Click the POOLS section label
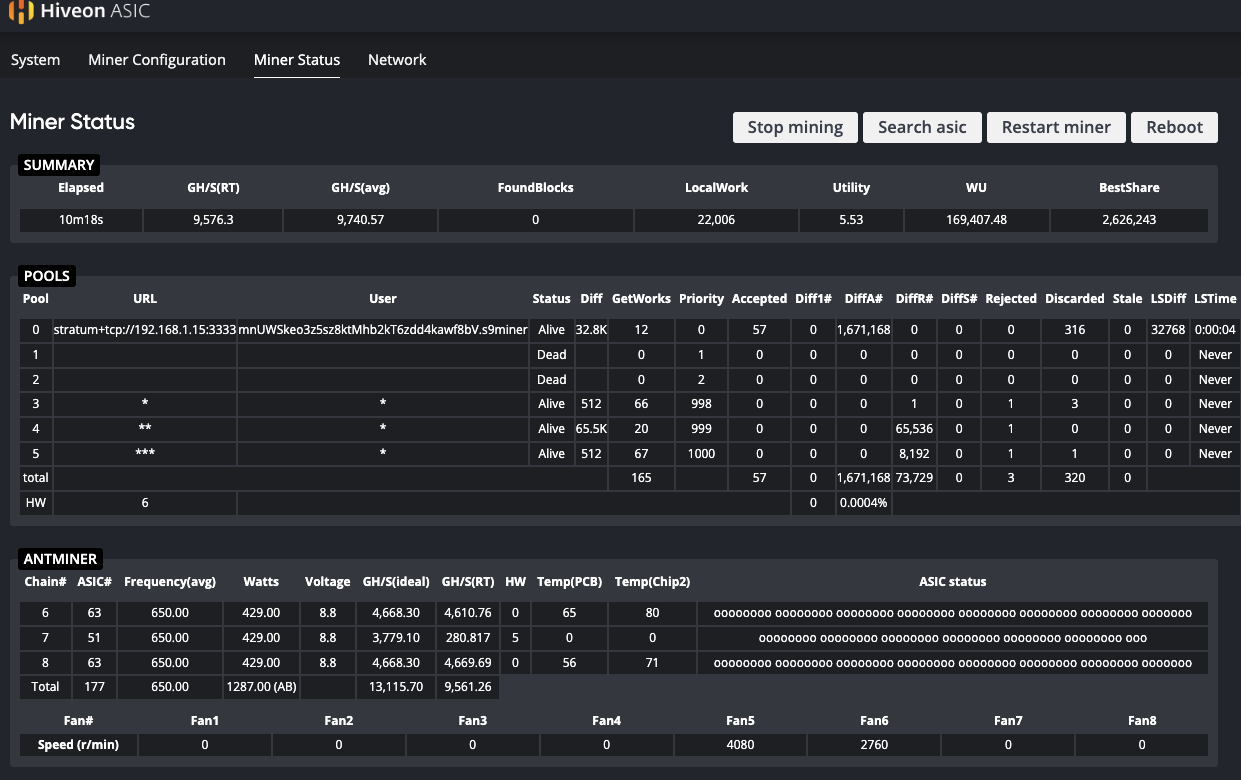The image size is (1241, 780). pyautogui.click(x=48, y=276)
